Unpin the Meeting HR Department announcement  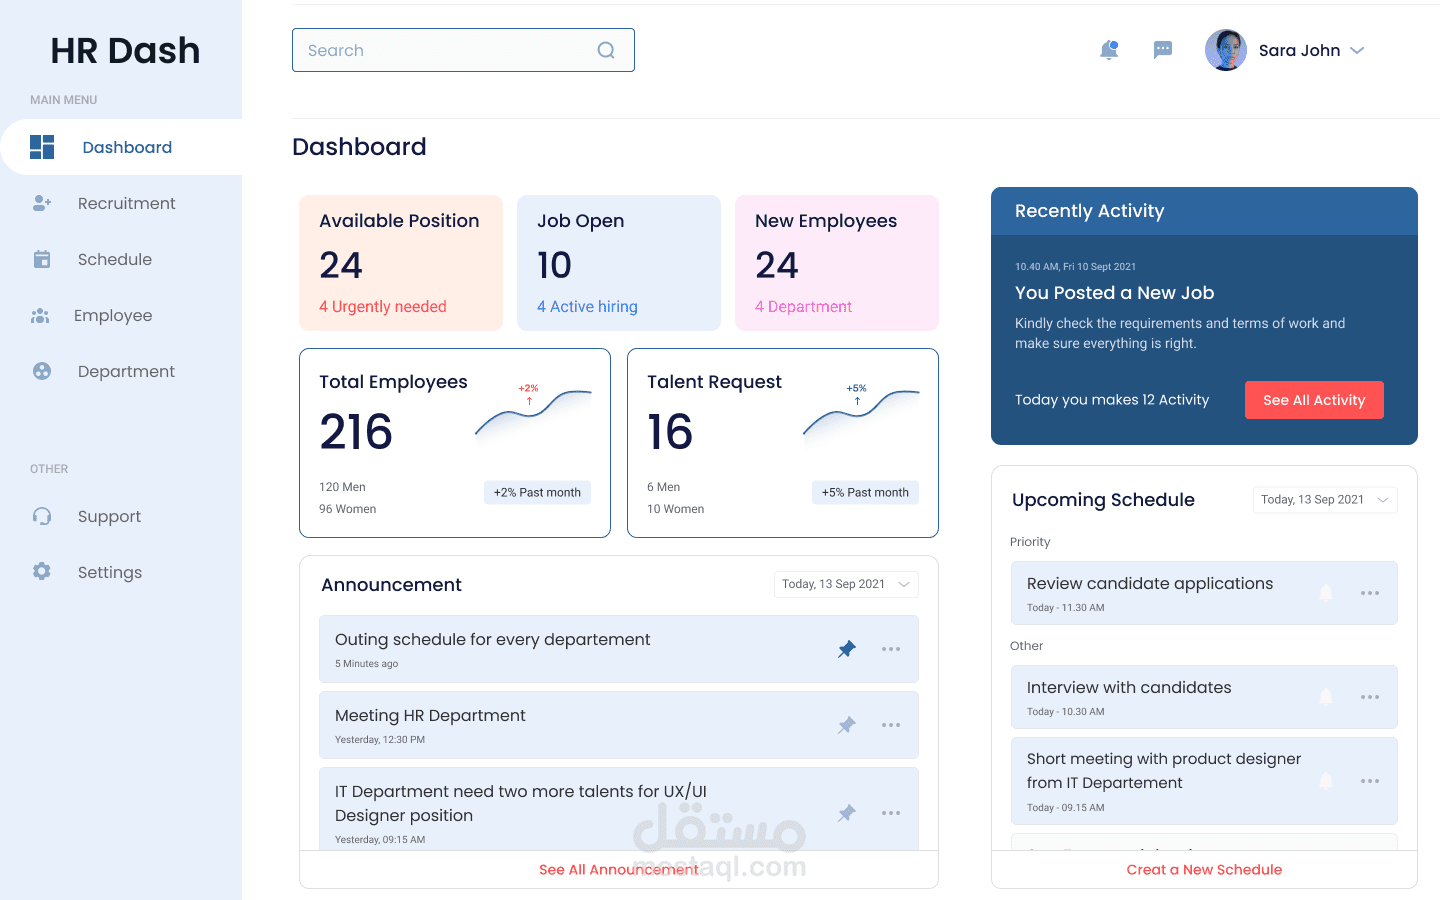click(x=847, y=725)
